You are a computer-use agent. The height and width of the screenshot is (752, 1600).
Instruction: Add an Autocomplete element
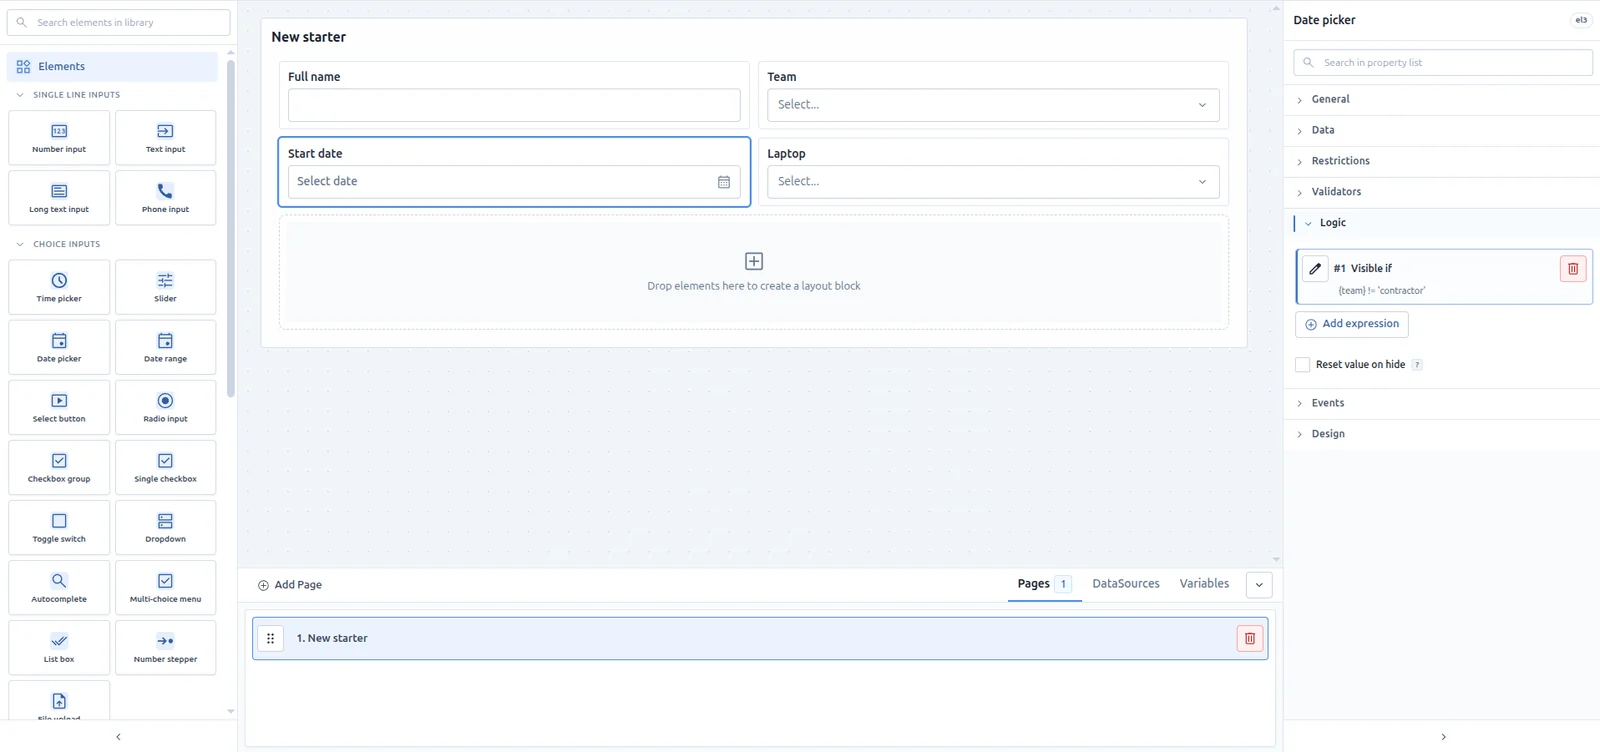(59, 587)
